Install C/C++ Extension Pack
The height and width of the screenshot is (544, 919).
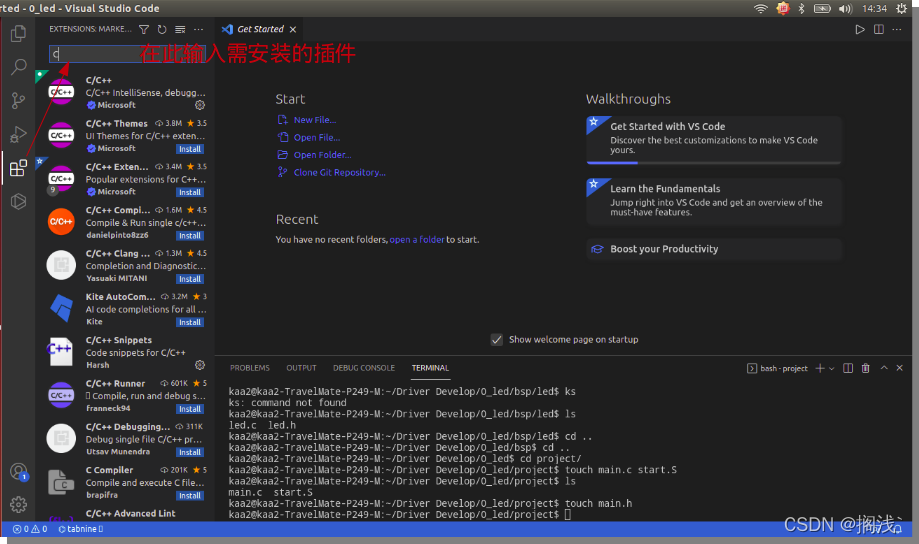pyautogui.click(x=190, y=192)
